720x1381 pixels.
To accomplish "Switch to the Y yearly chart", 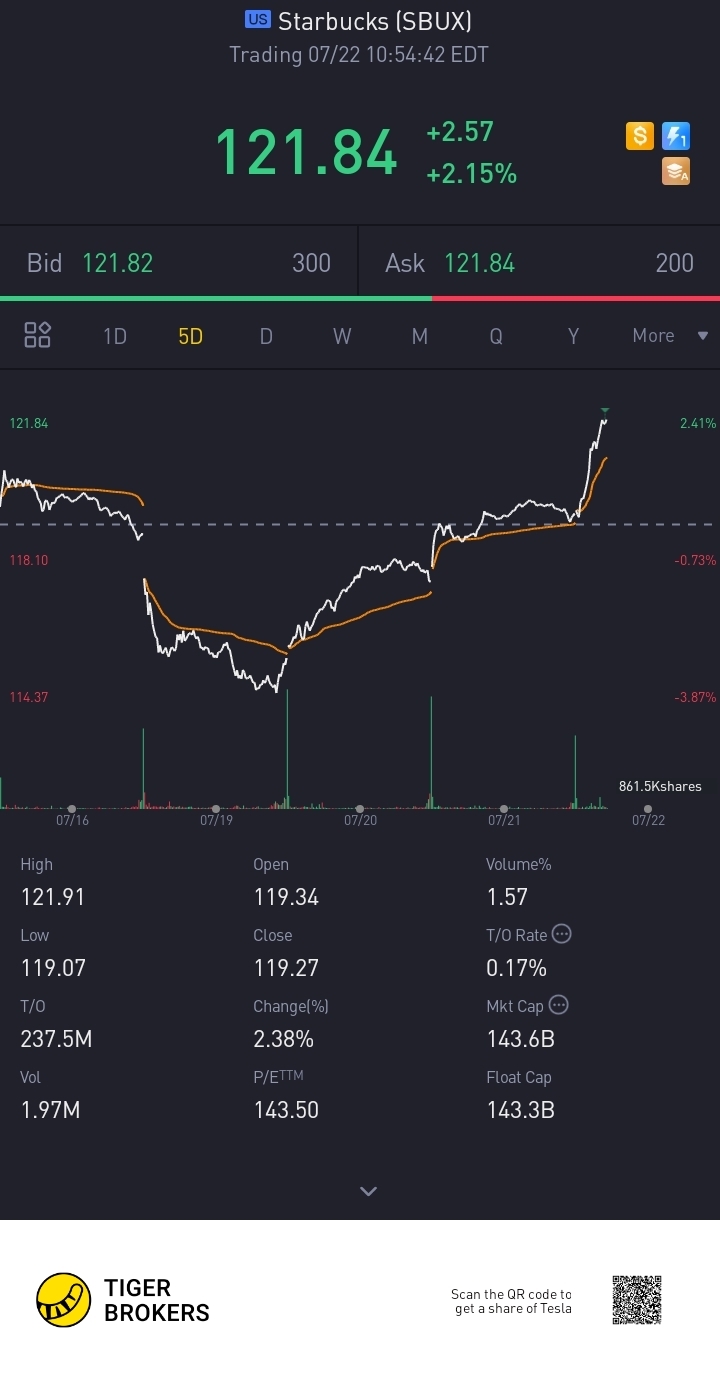I will [x=573, y=336].
